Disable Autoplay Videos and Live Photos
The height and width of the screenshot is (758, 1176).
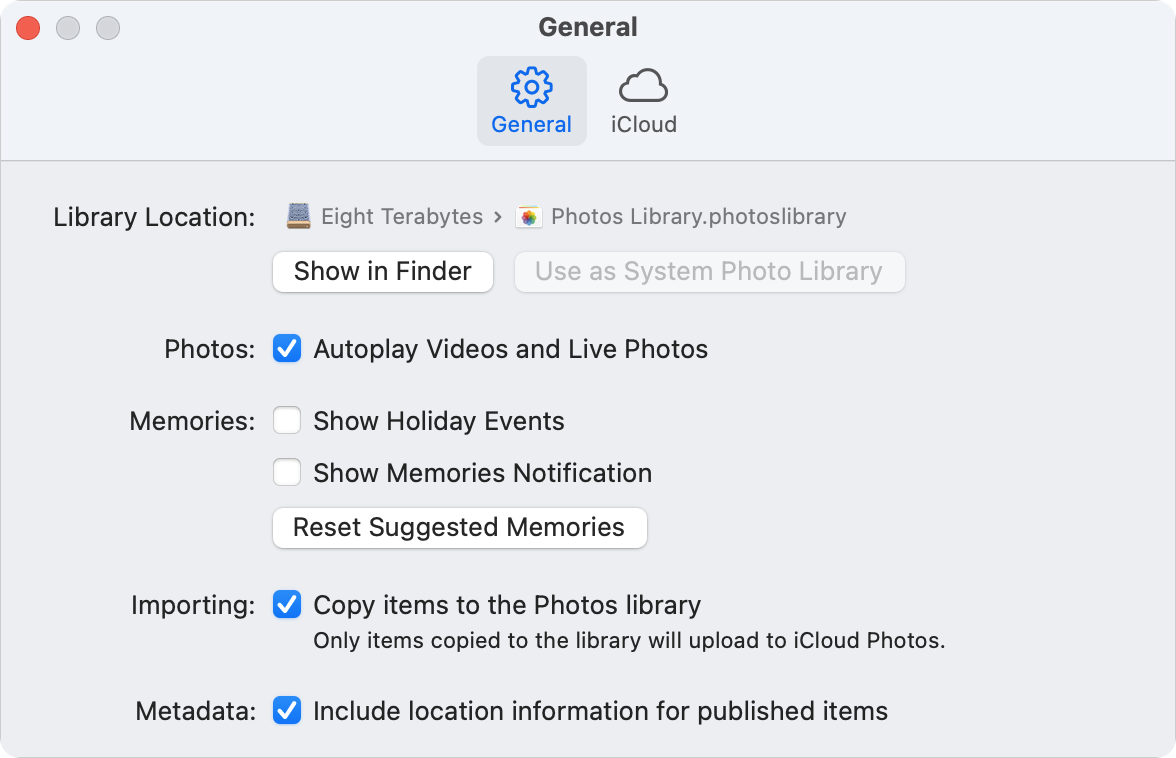pyautogui.click(x=287, y=349)
